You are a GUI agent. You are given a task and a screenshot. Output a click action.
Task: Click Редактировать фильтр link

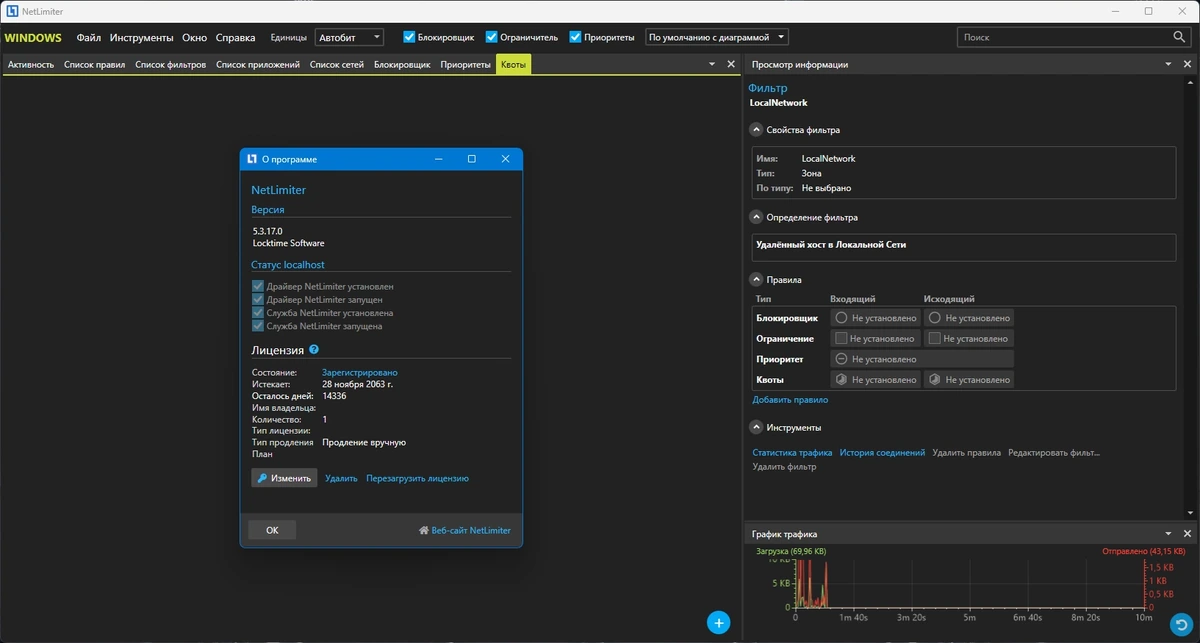point(1054,453)
